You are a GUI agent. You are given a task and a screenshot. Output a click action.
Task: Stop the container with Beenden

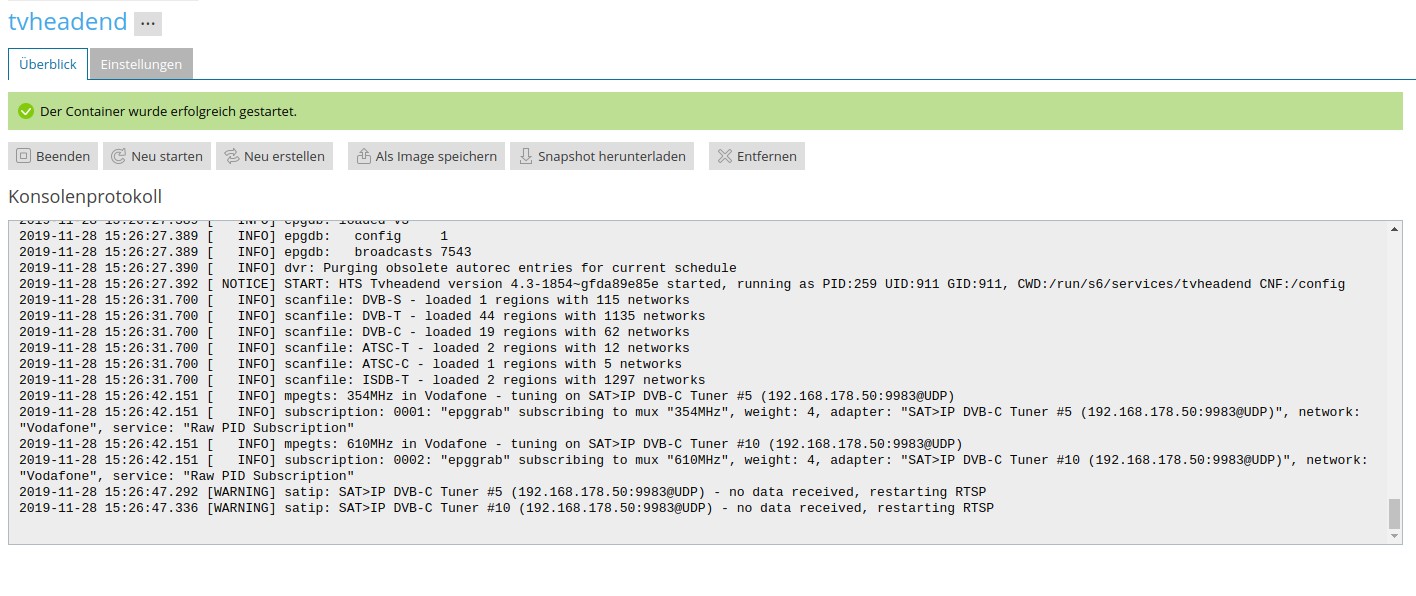click(53, 156)
